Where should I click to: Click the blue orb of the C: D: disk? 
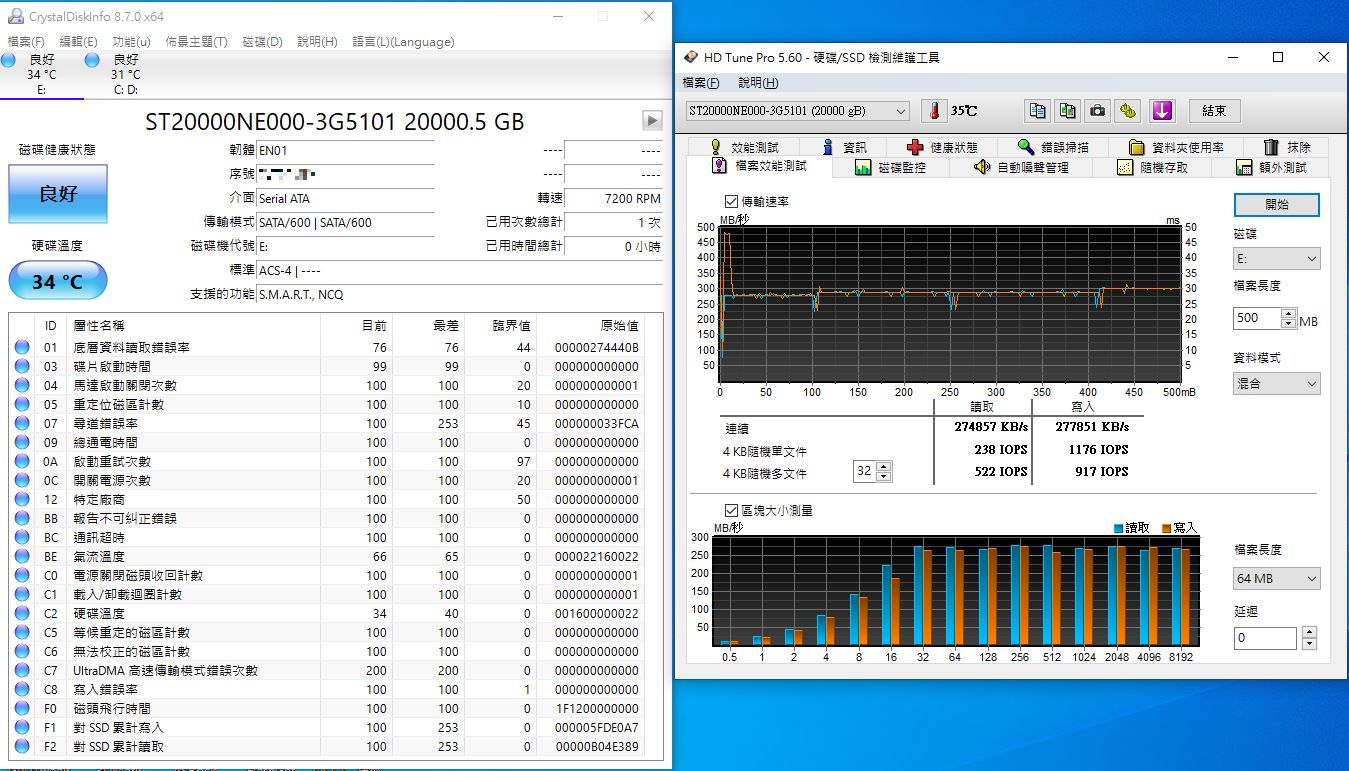[92, 60]
